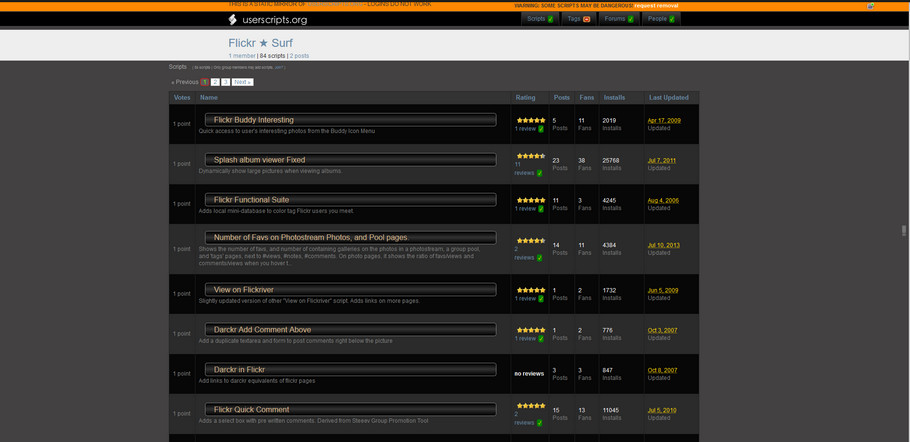Click the star rating for Darckr Add Comment Above

531,329
